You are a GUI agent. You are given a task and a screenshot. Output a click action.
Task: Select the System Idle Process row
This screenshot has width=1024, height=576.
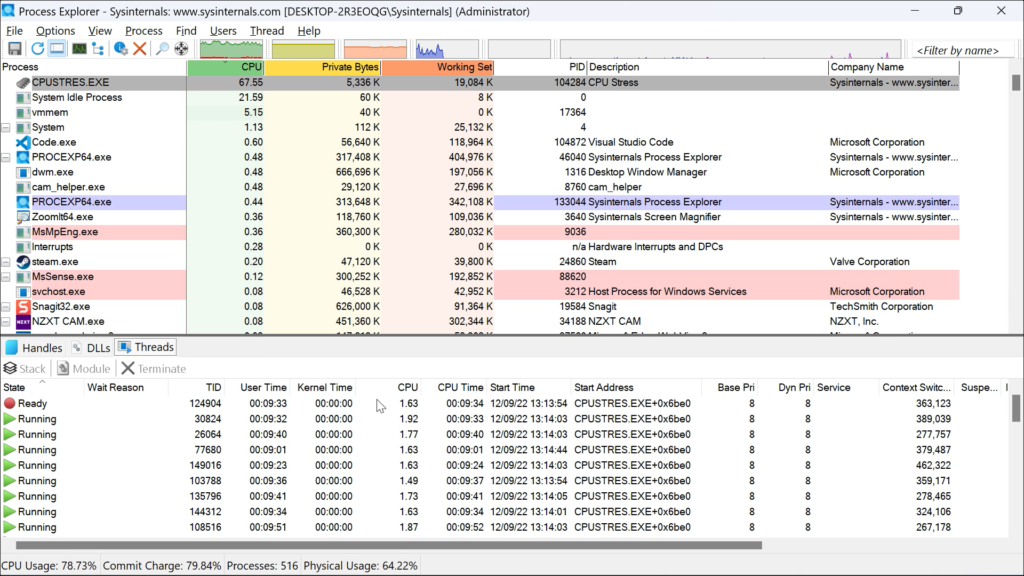[x=479, y=97]
